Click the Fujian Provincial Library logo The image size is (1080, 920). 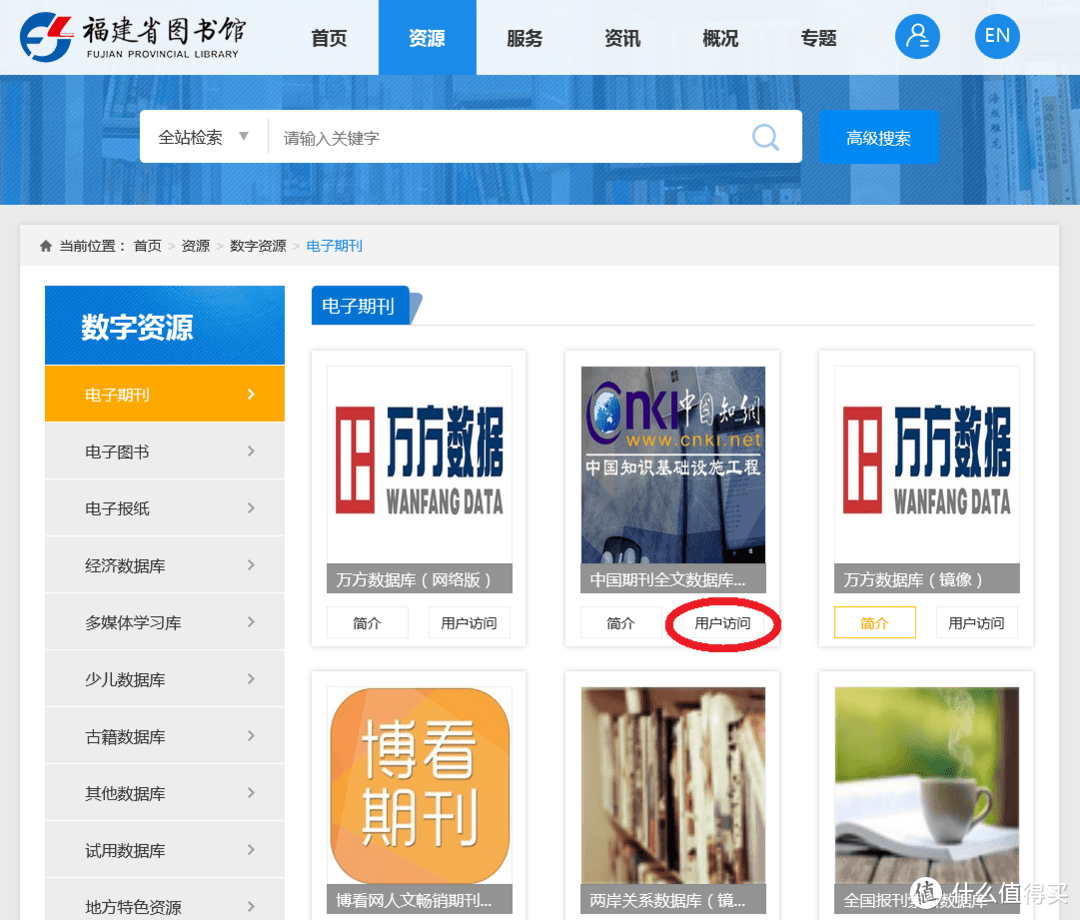click(132, 37)
